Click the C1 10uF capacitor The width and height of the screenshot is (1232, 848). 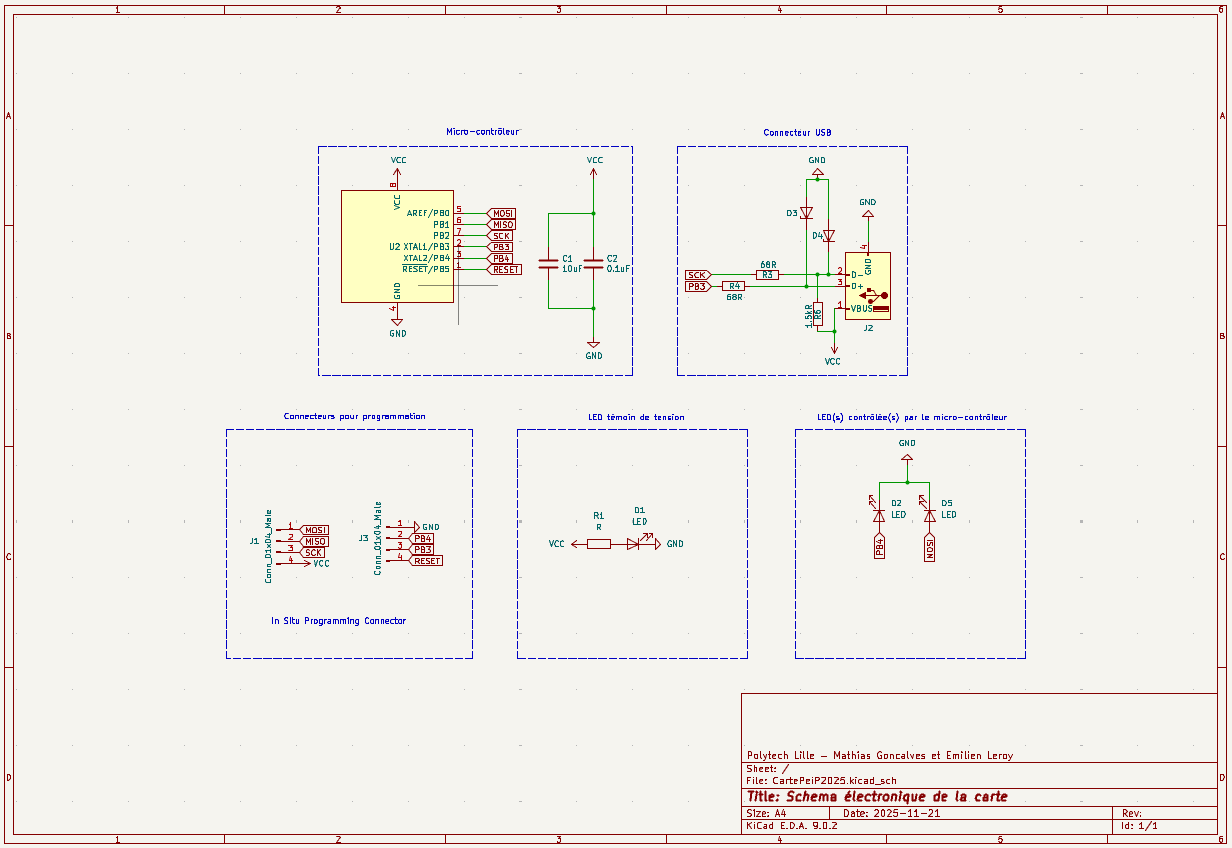[547, 263]
